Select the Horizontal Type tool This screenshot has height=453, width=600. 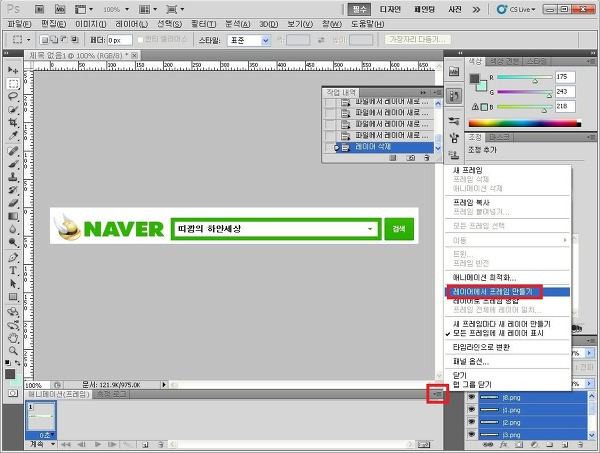[x=13, y=270]
